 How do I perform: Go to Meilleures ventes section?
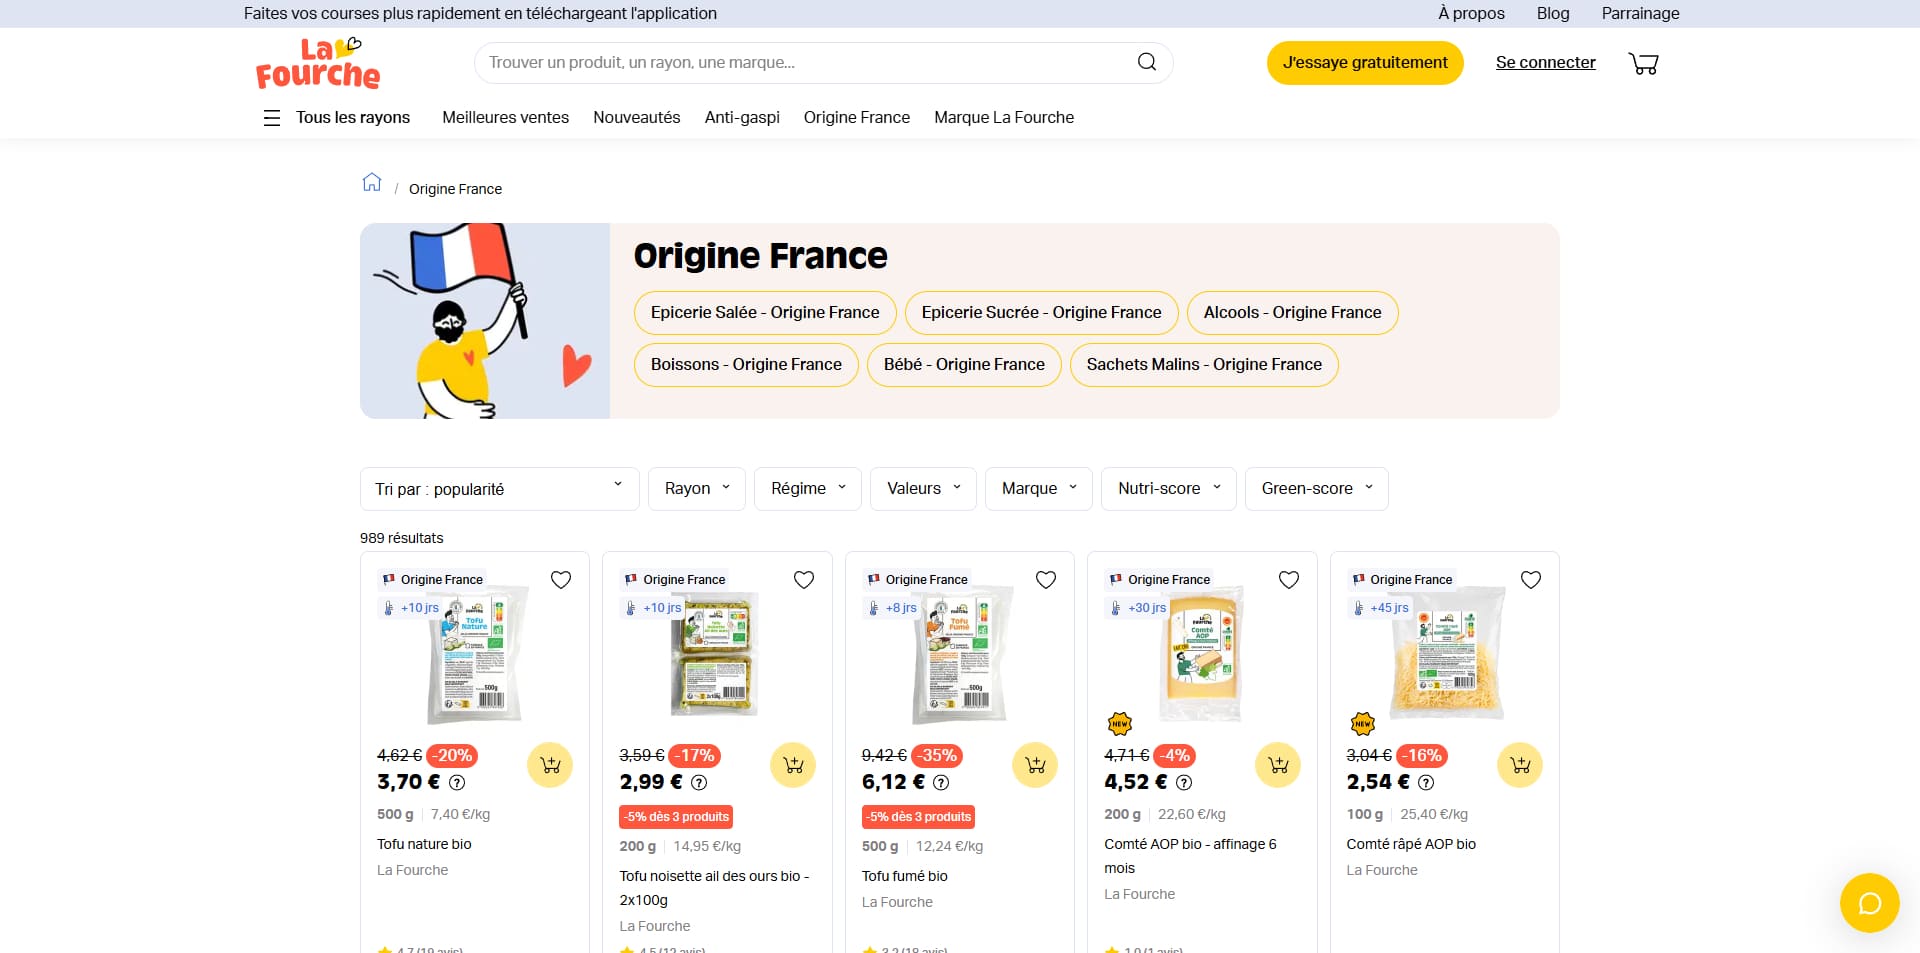[505, 117]
